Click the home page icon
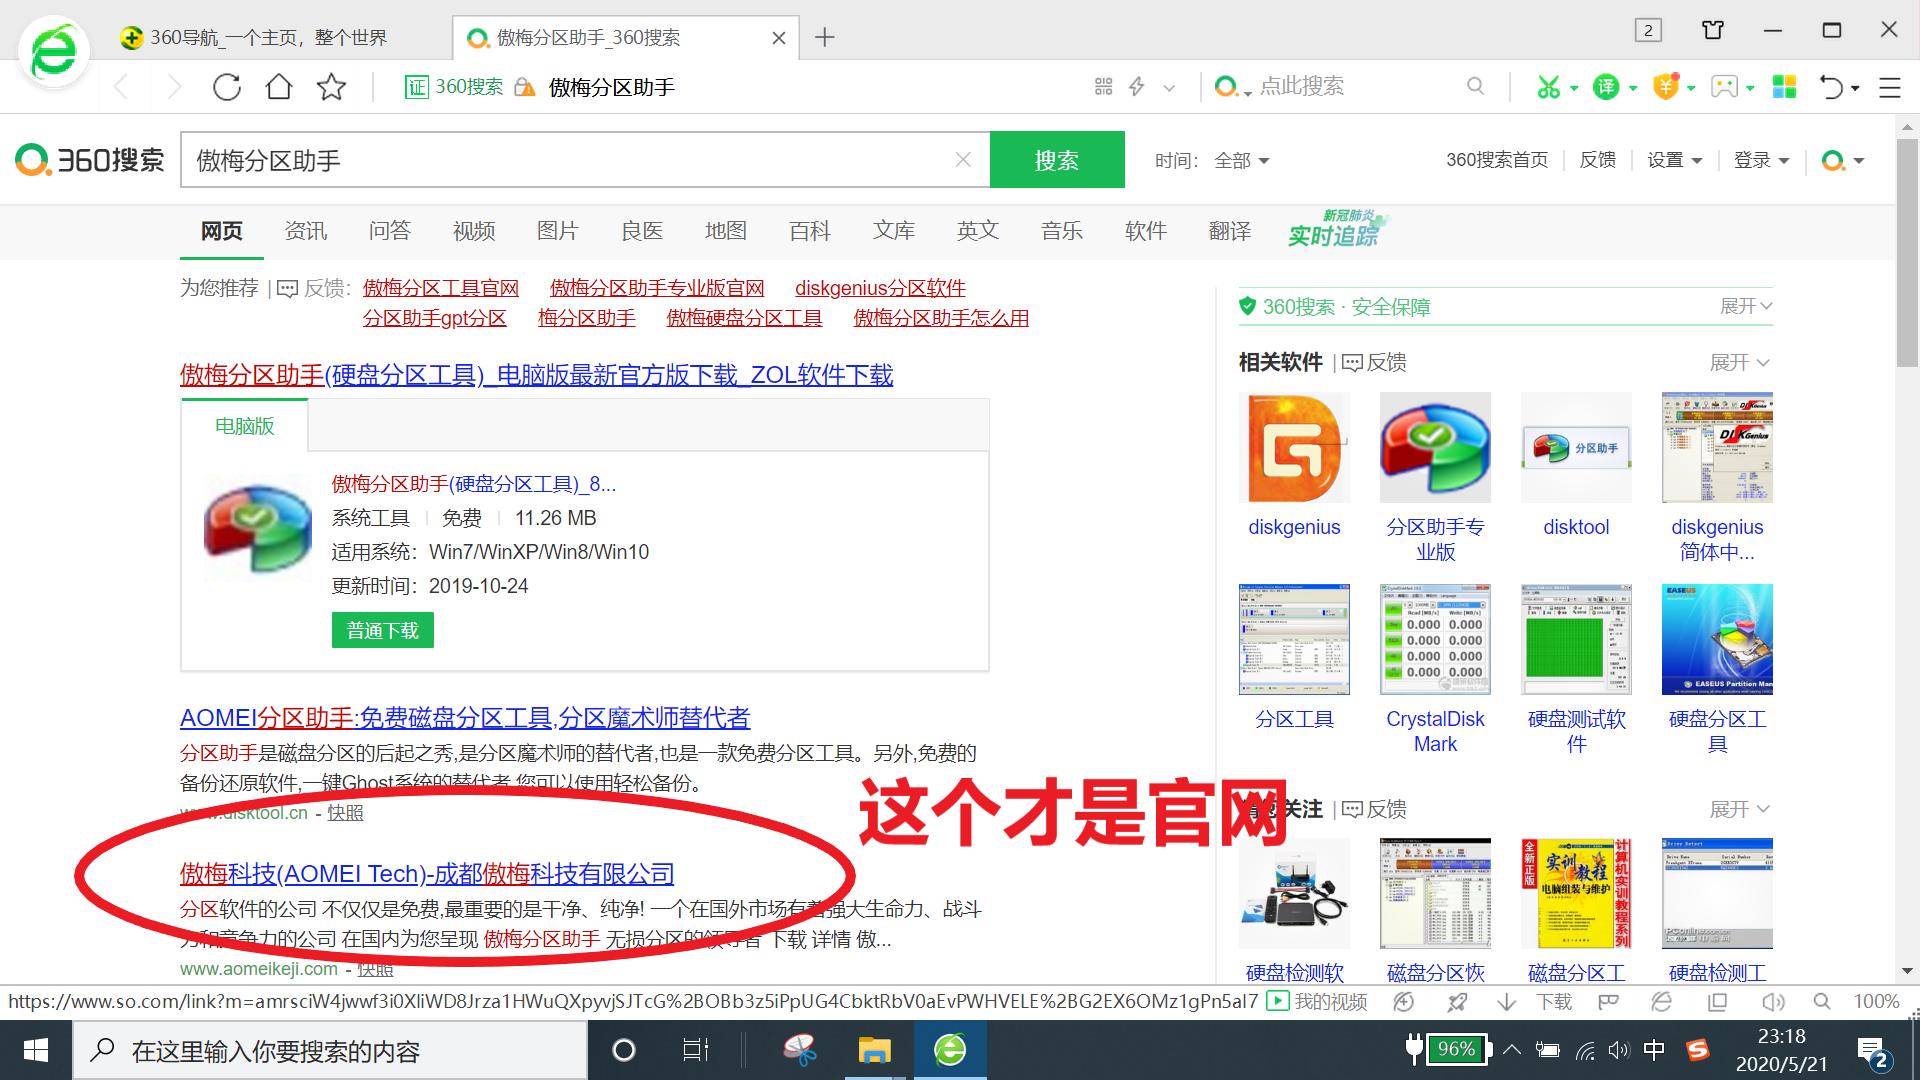Image resolution: width=1920 pixels, height=1080 pixels. pos(278,87)
